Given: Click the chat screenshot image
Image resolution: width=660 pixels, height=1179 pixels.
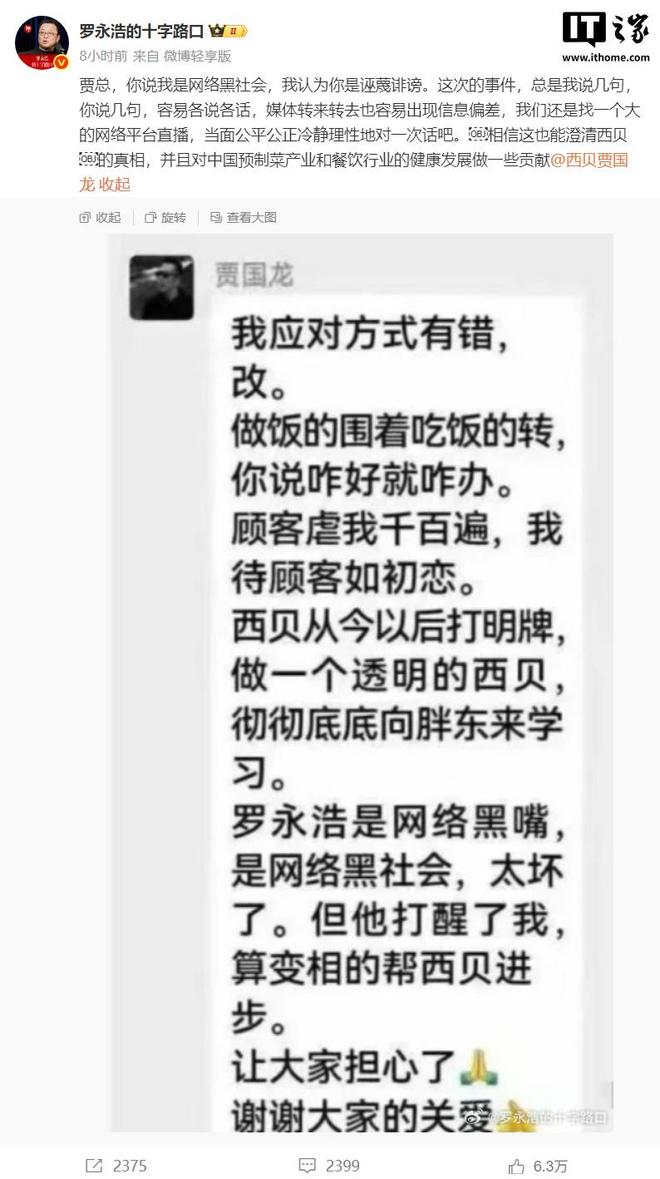Looking at the screenshot, I should [x=362, y=683].
